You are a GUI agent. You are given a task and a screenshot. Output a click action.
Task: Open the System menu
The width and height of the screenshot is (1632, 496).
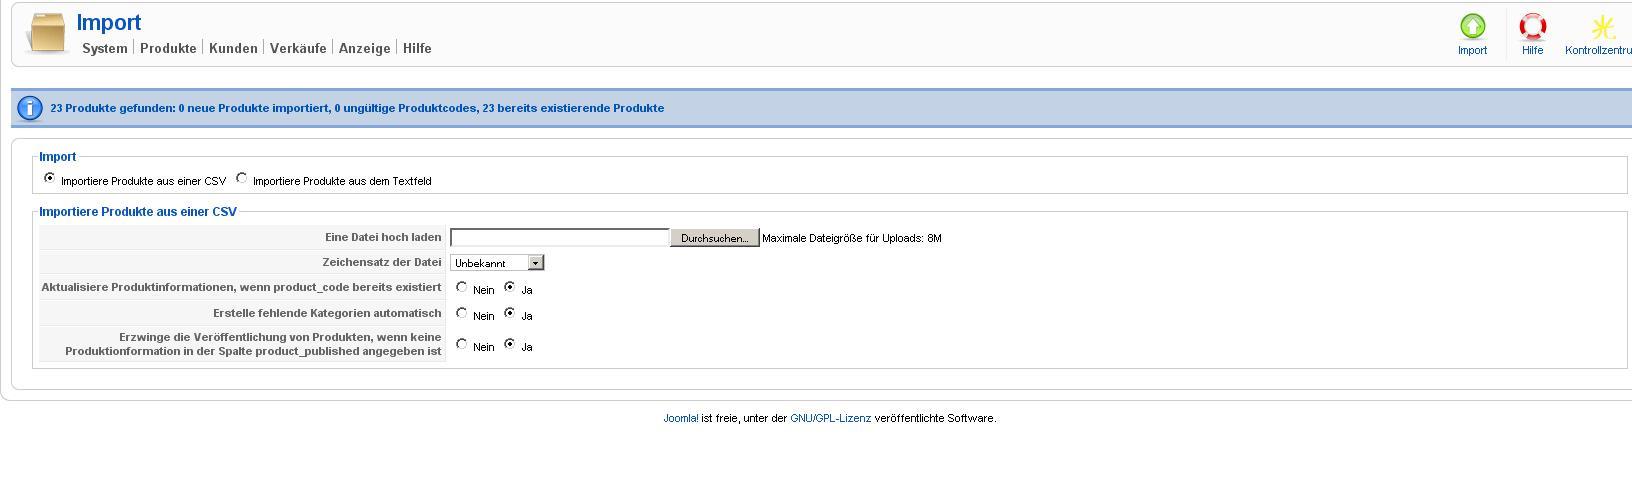coord(105,48)
